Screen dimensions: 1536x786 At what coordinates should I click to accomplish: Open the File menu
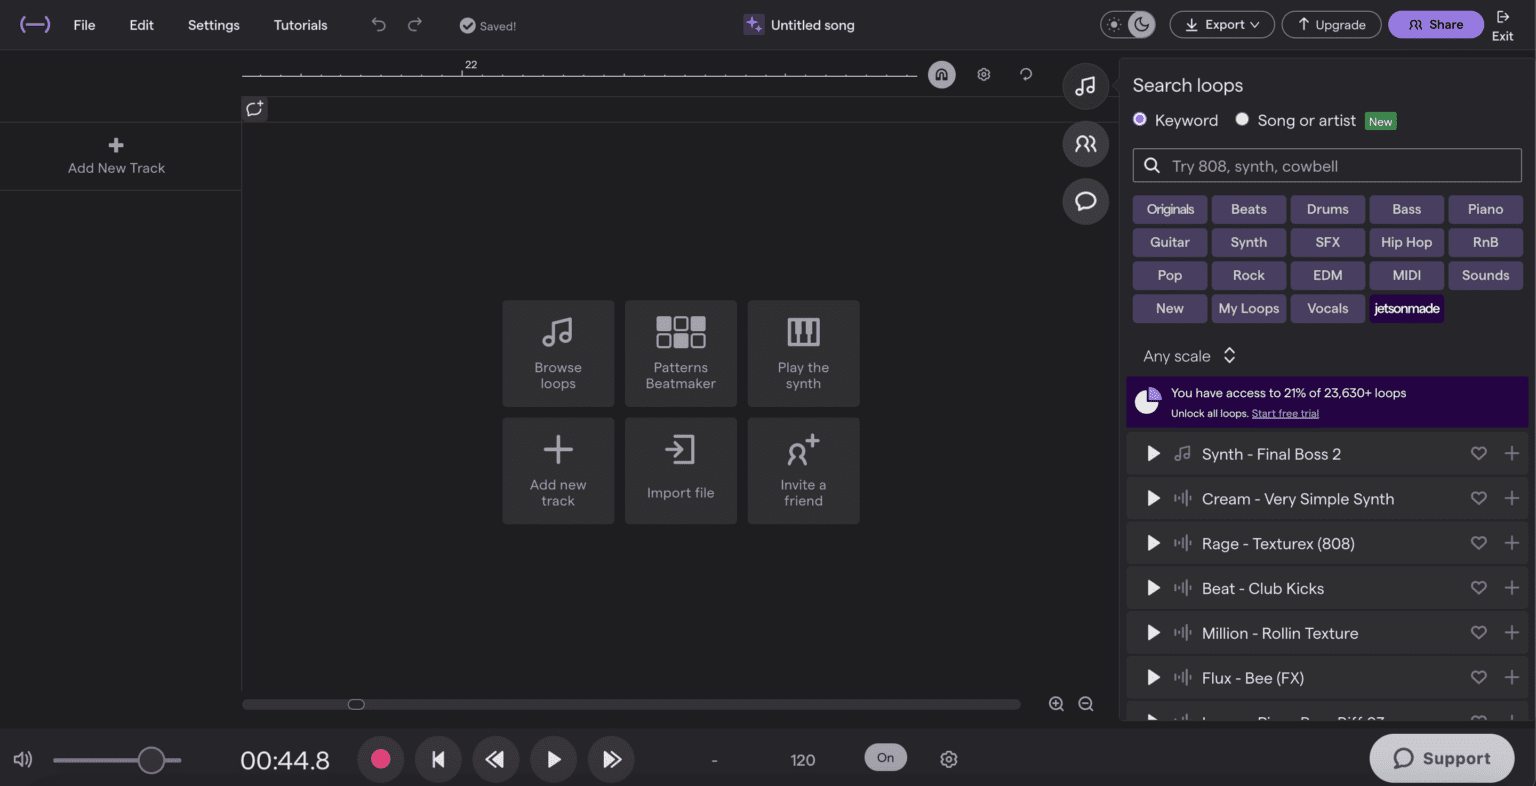(84, 25)
